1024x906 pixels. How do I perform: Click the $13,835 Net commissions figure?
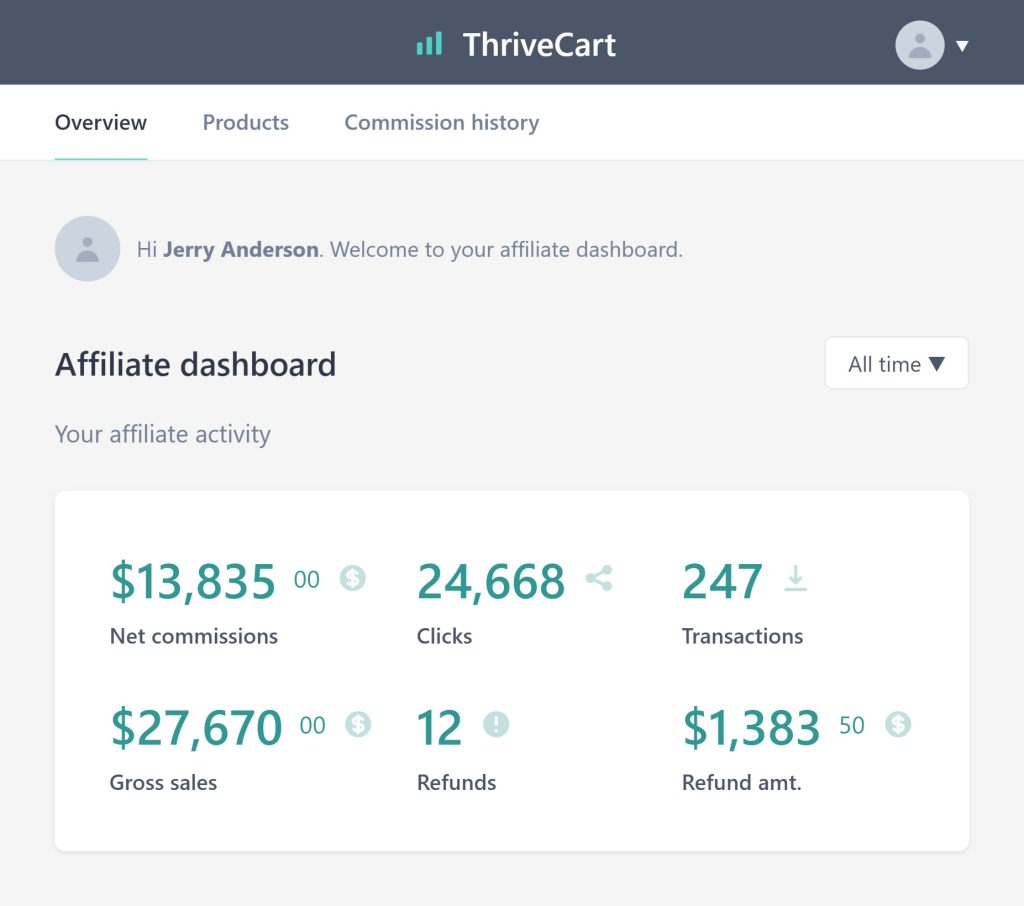pyautogui.click(x=215, y=581)
